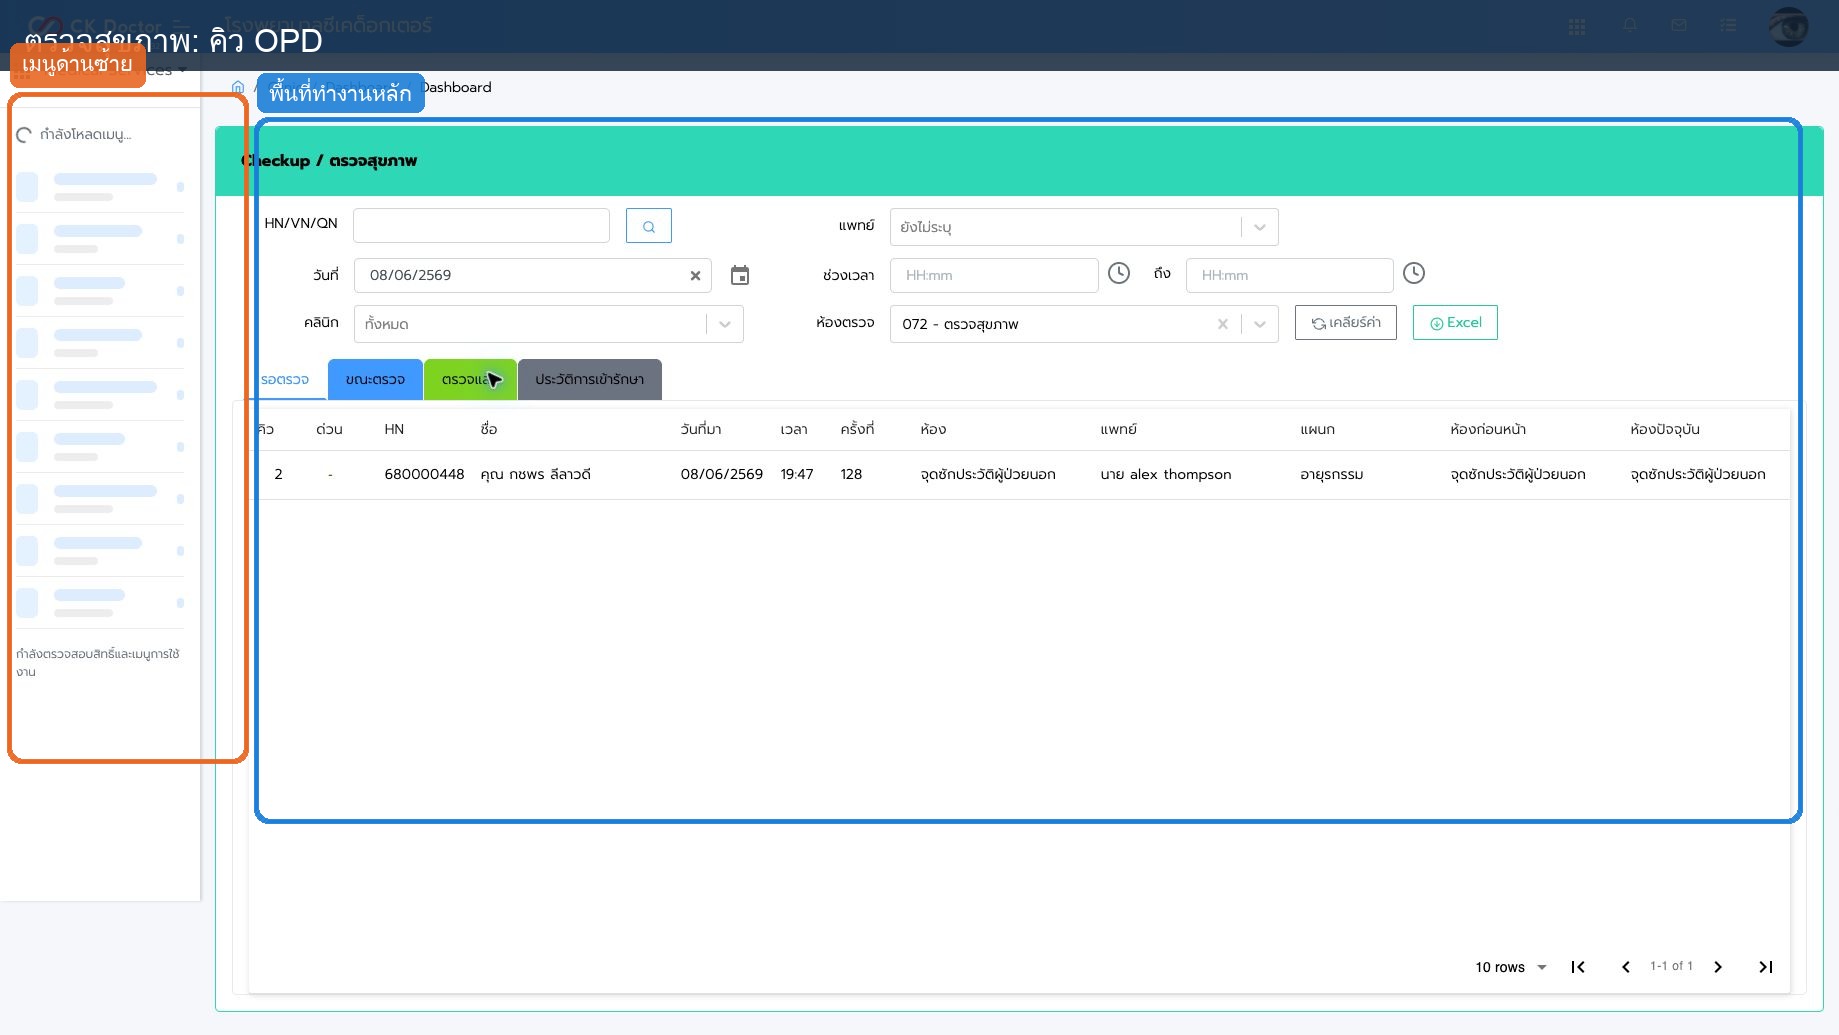Focus the ถึง end HH:mm field
1839x1035 pixels.
click(1289, 275)
